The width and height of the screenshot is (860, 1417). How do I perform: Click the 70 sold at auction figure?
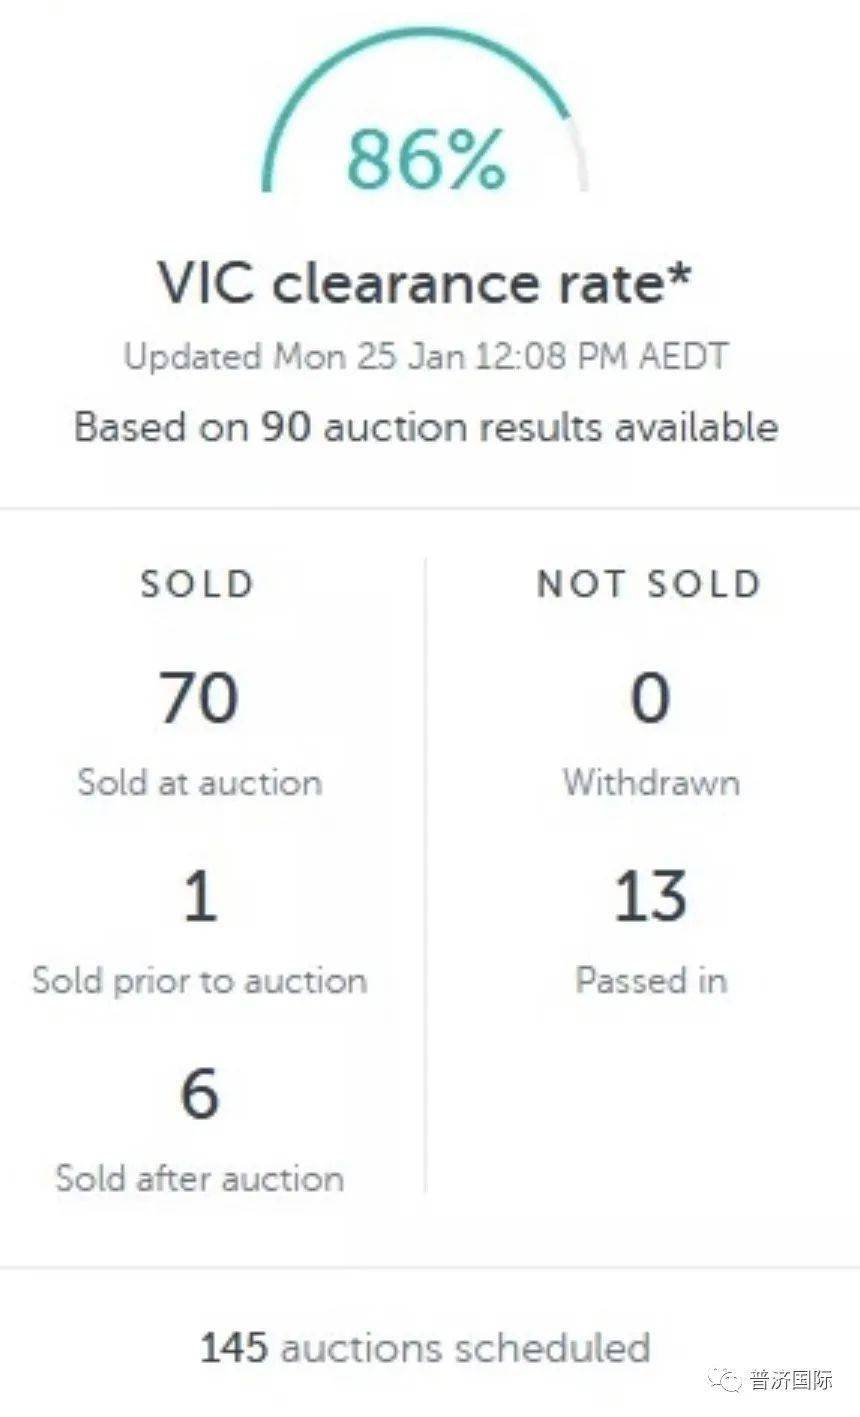[x=199, y=697]
